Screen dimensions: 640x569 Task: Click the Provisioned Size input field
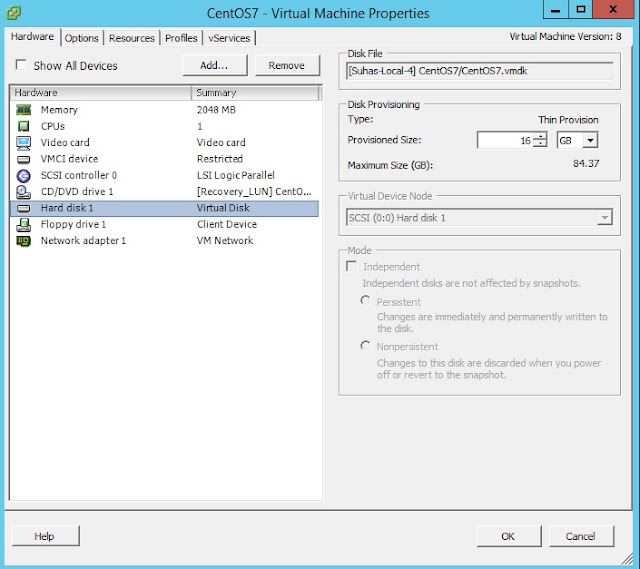[505, 140]
